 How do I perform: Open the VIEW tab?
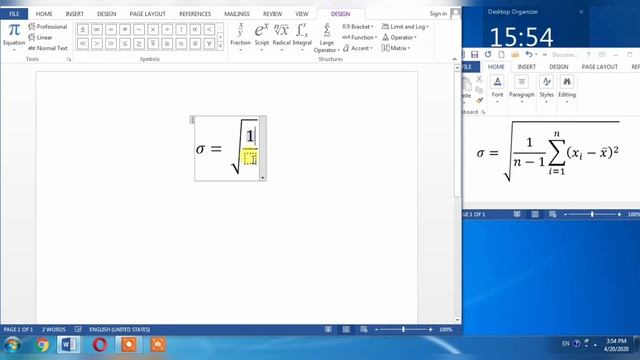[302, 14]
